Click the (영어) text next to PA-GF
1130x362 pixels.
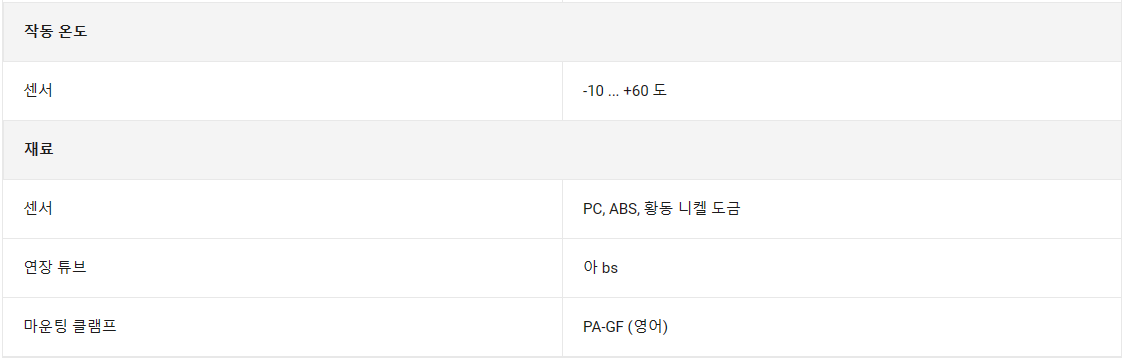[x=648, y=327]
